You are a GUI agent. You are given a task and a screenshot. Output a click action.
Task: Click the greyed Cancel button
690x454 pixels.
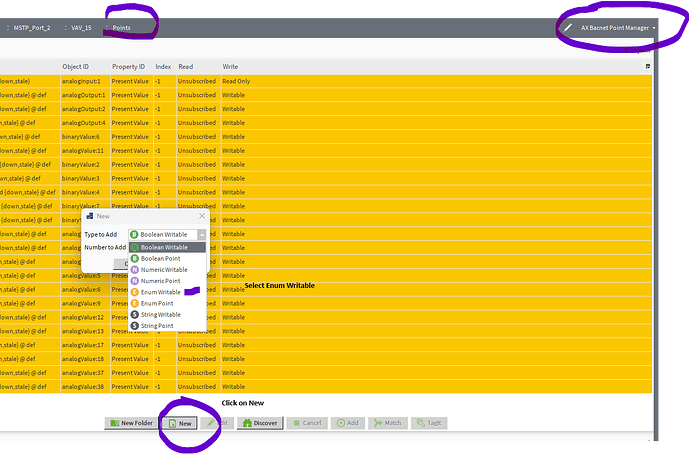click(307, 423)
